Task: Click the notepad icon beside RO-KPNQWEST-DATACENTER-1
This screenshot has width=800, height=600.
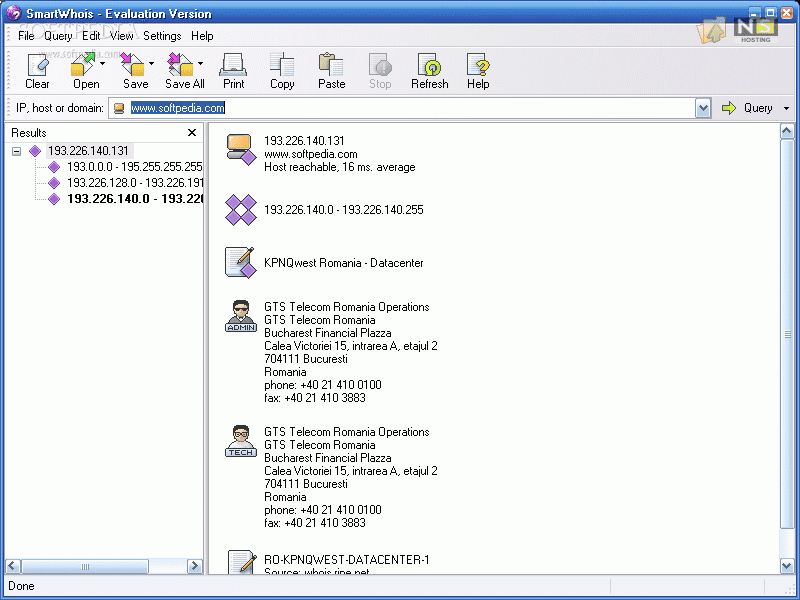Action: pos(241,562)
